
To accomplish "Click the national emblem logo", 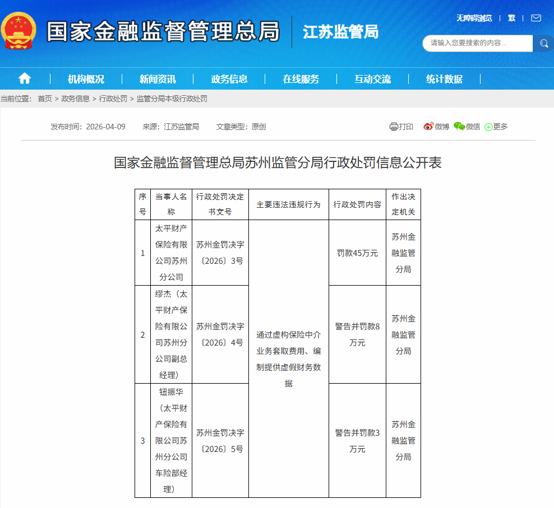I will [18, 31].
